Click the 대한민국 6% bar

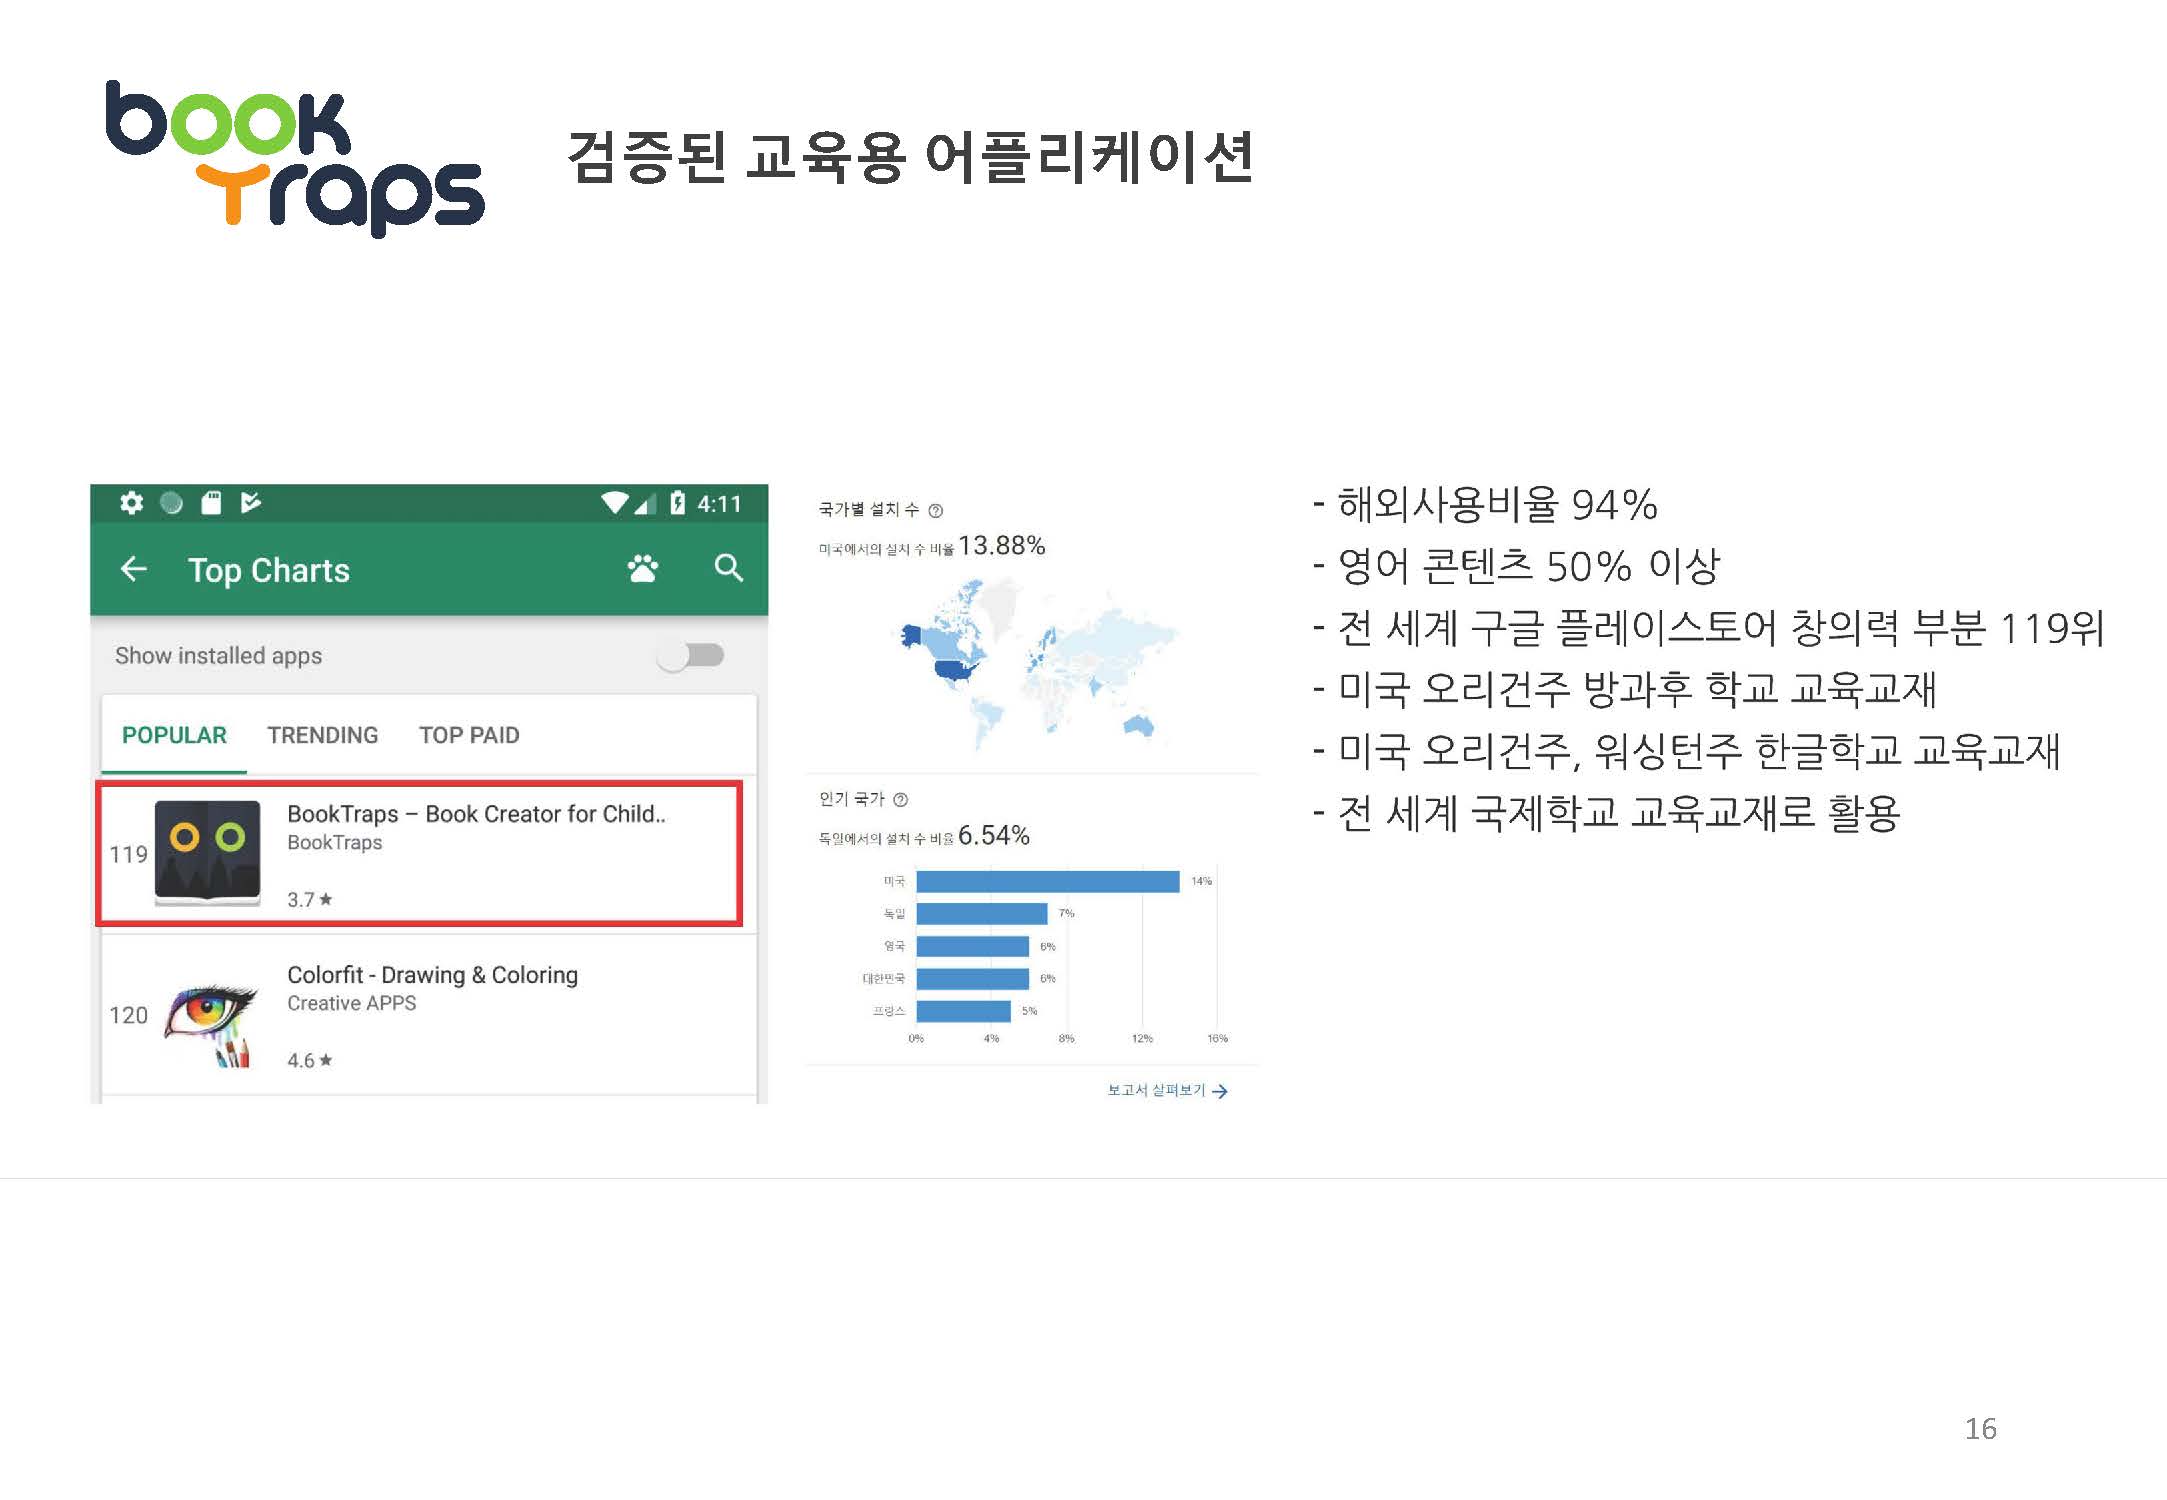point(973,978)
